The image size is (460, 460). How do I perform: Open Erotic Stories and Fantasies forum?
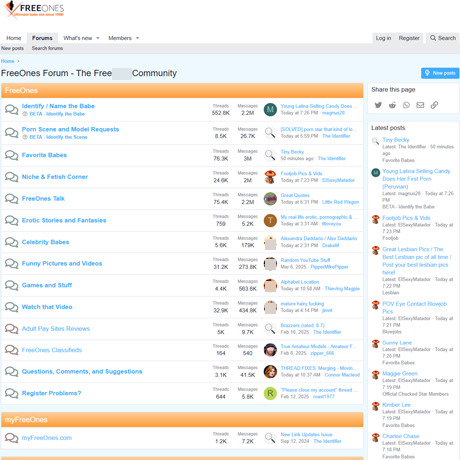point(64,220)
